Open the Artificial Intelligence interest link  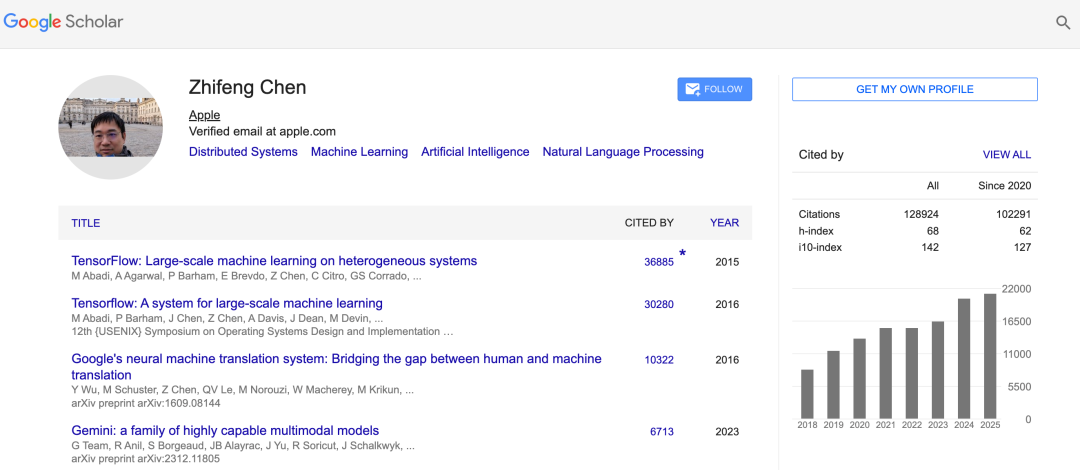tap(475, 152)
